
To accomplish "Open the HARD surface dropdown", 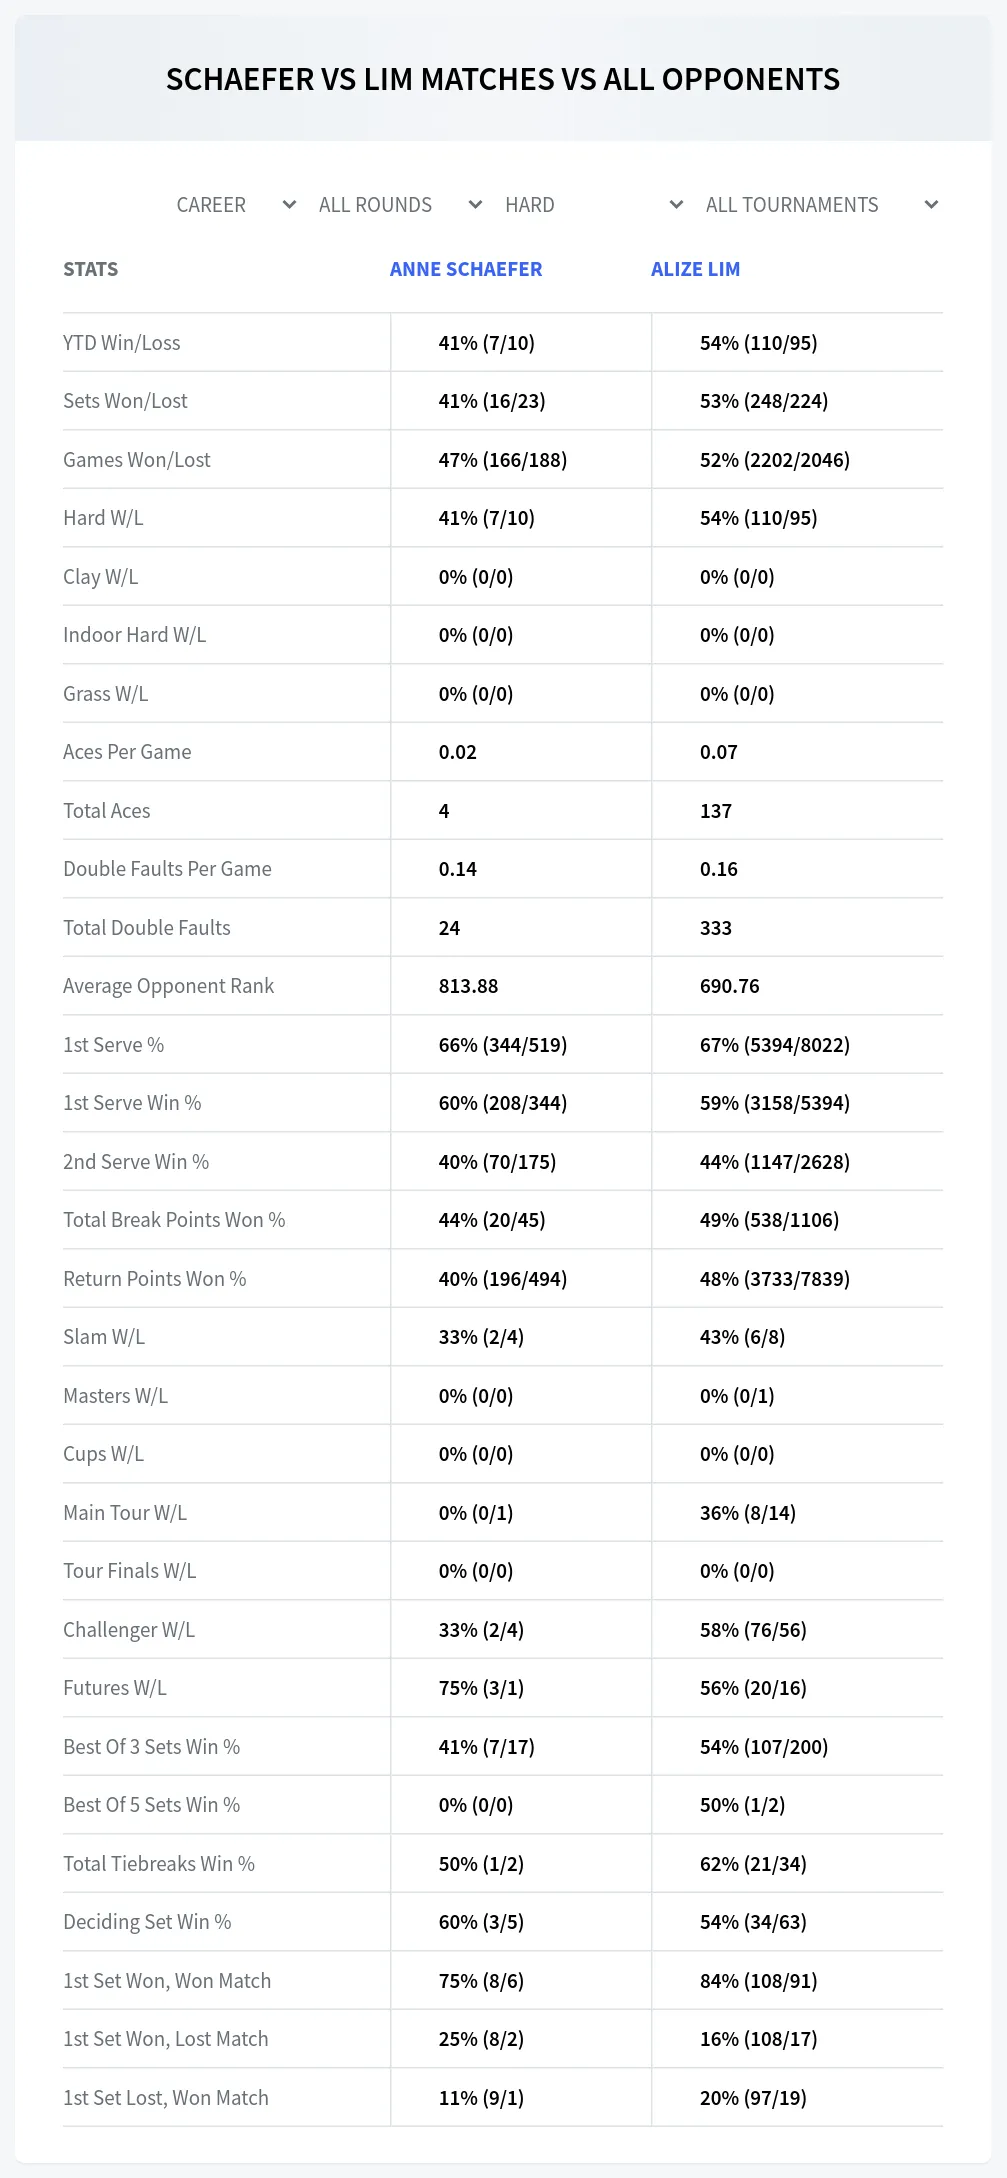I will [594, 205].
